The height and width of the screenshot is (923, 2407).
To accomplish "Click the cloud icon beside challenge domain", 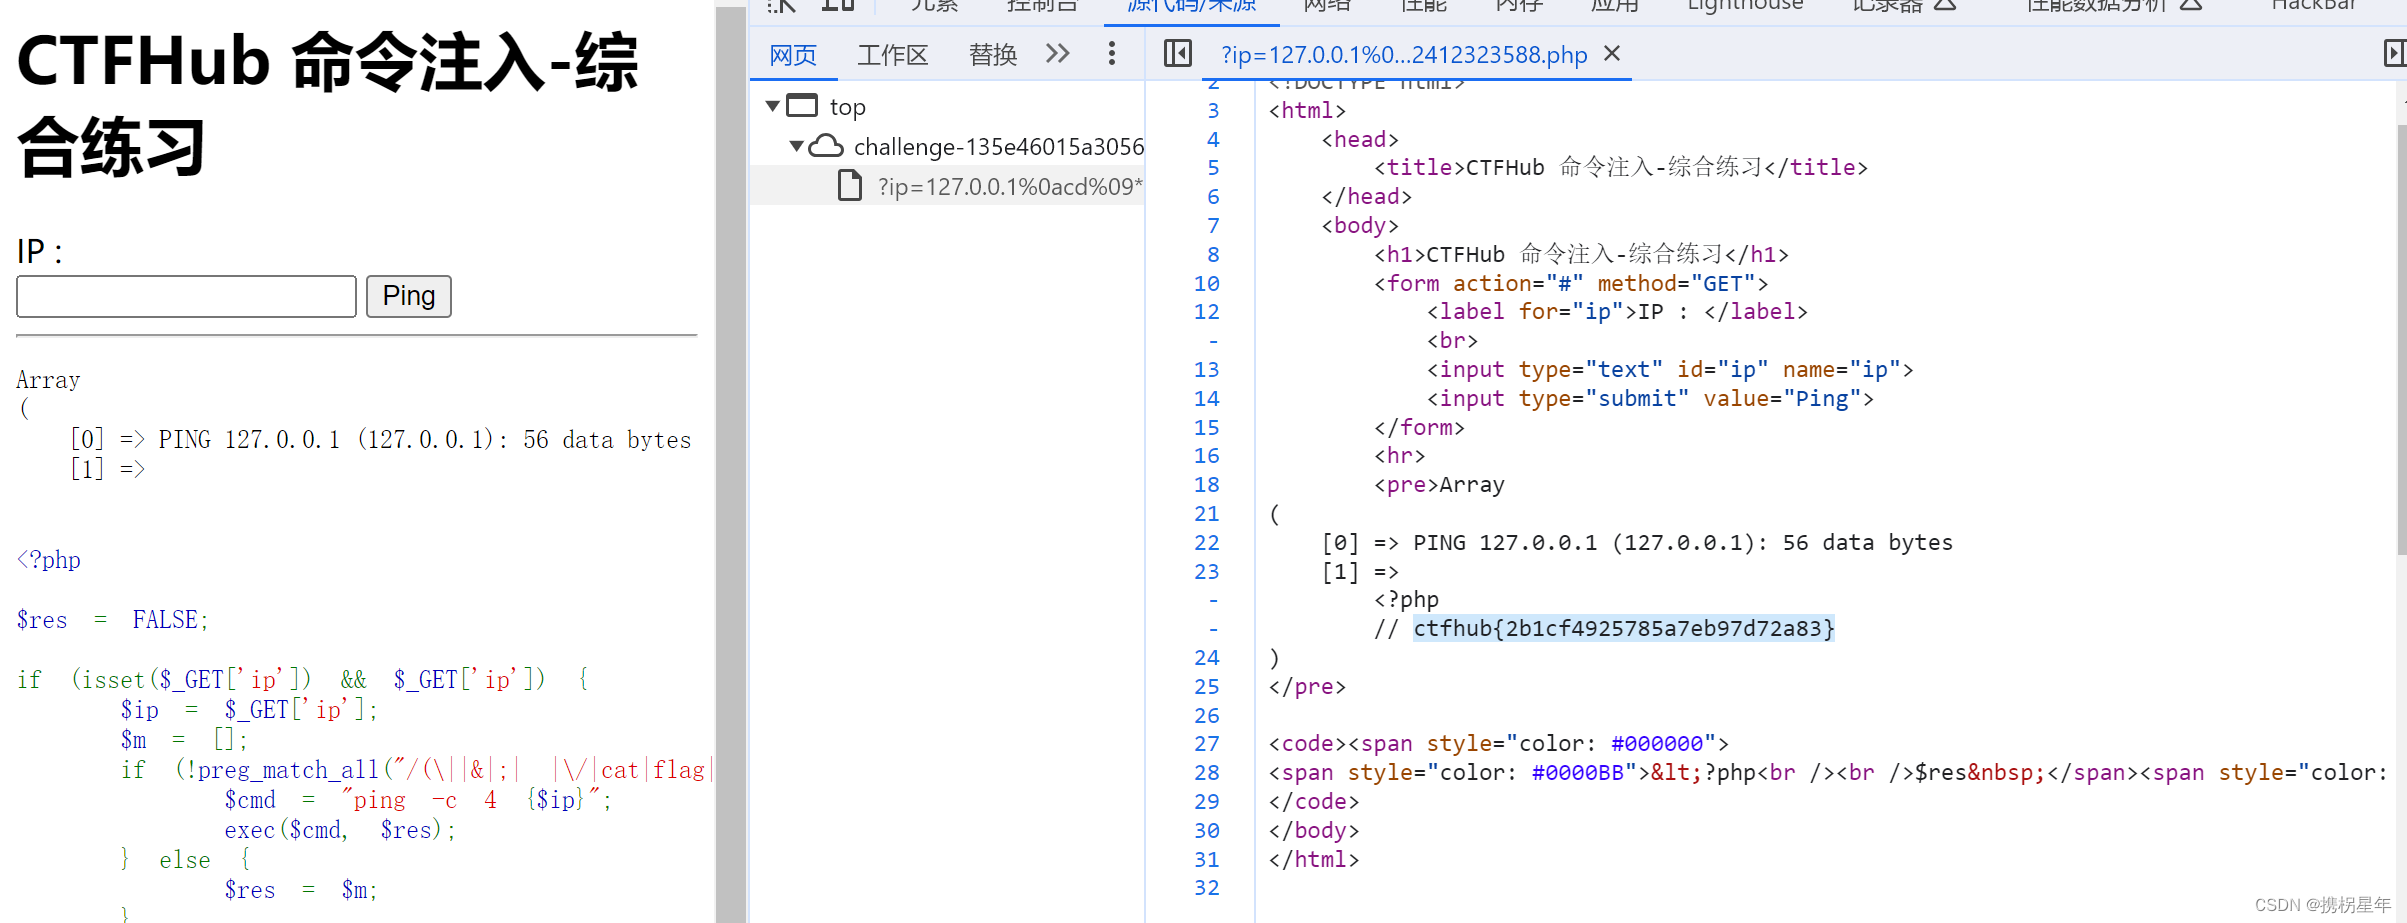I will point(825,146).
